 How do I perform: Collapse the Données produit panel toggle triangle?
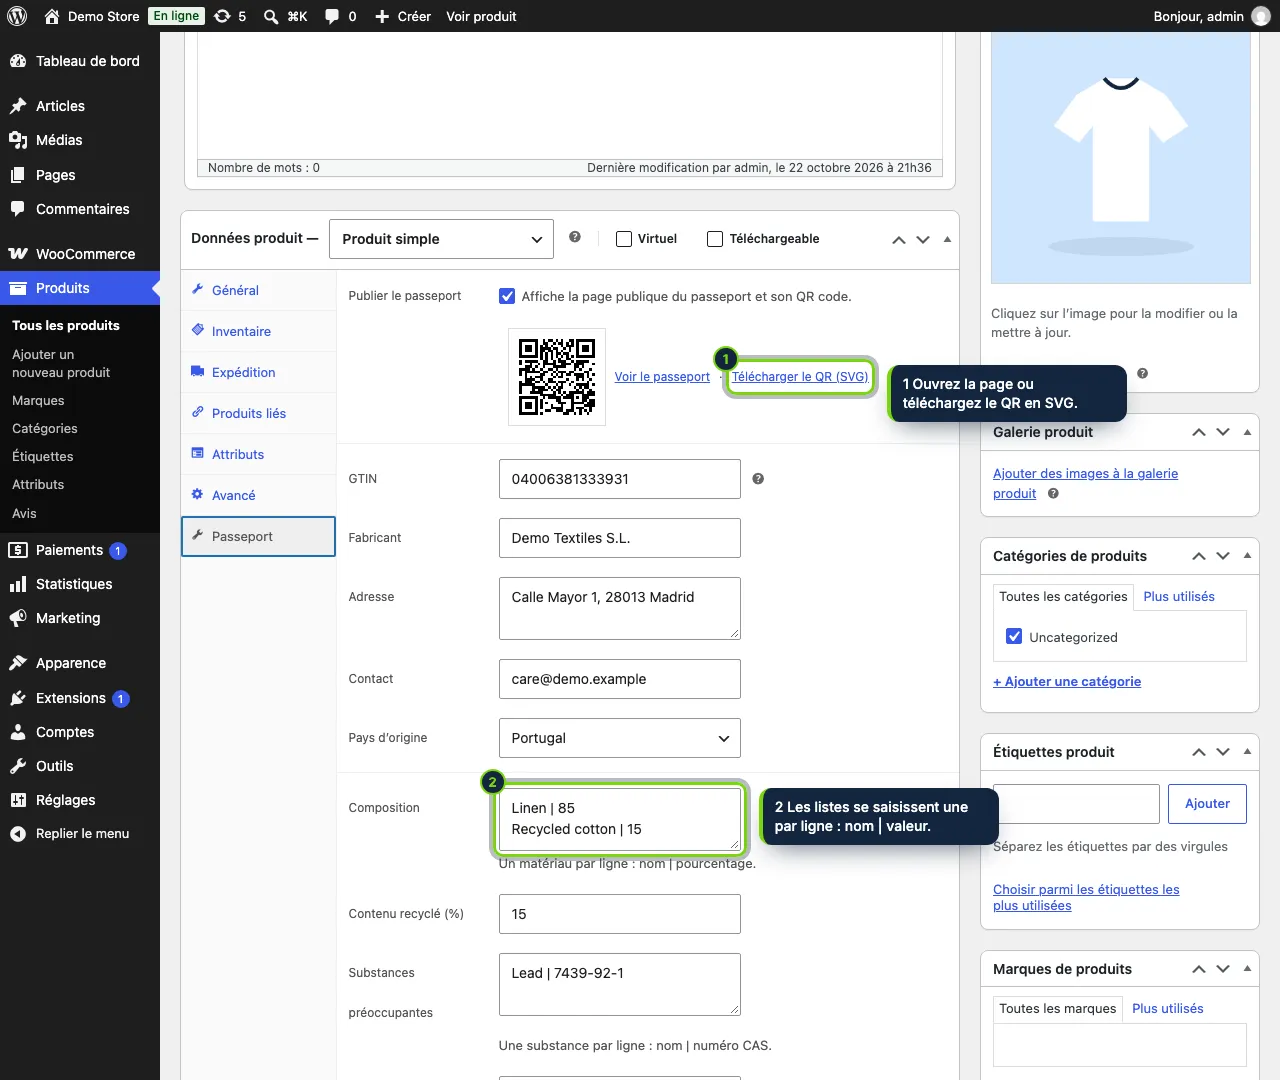[947, 239]
